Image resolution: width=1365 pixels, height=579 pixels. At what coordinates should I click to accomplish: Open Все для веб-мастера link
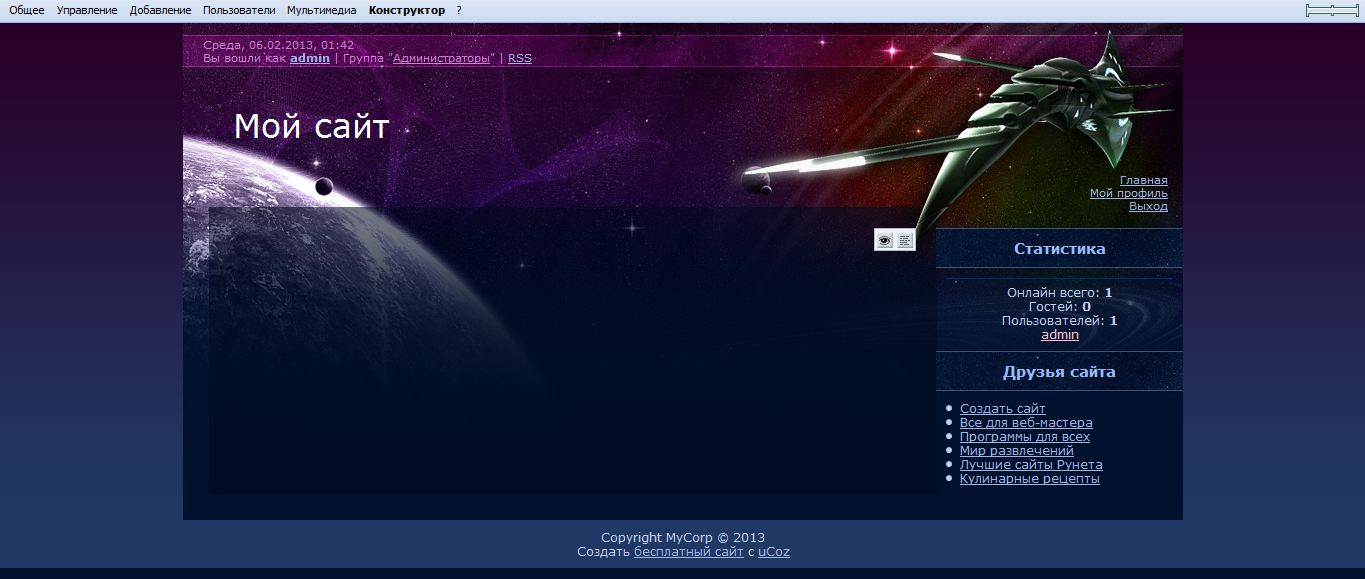click(1026, 422)
